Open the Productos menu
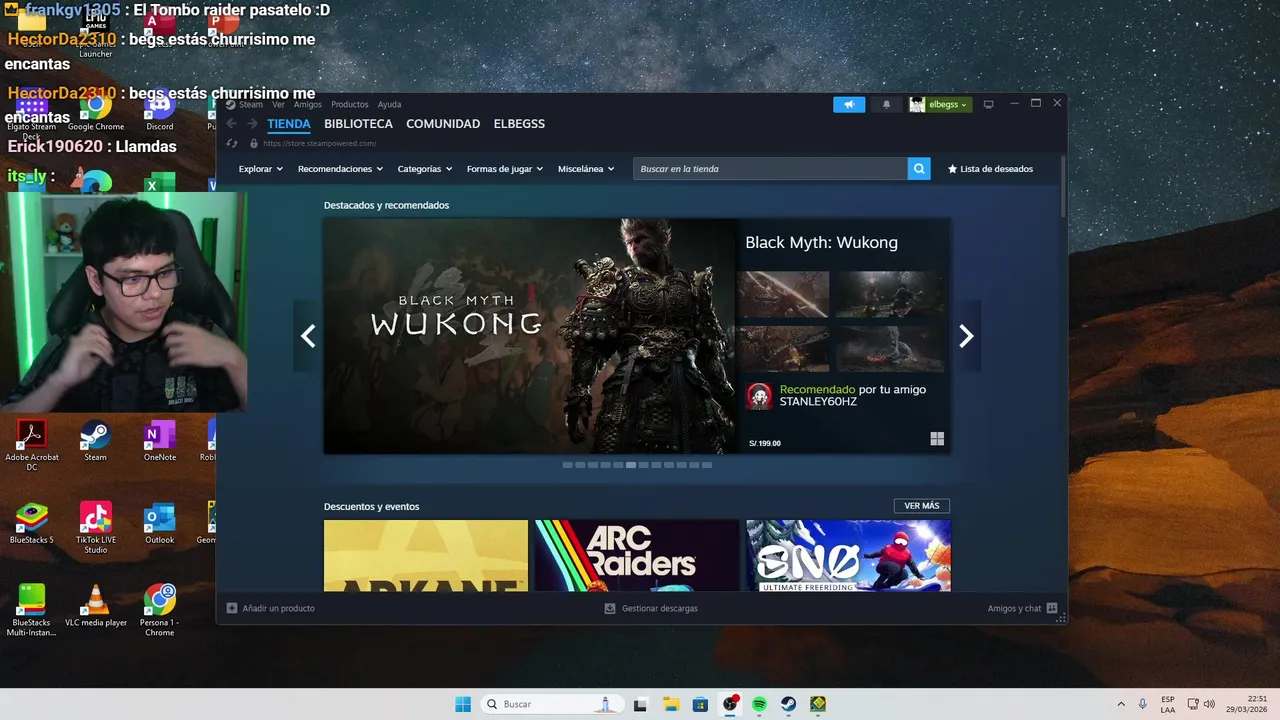The width and height of the screenshot is (1280, 720). point(350,104)
